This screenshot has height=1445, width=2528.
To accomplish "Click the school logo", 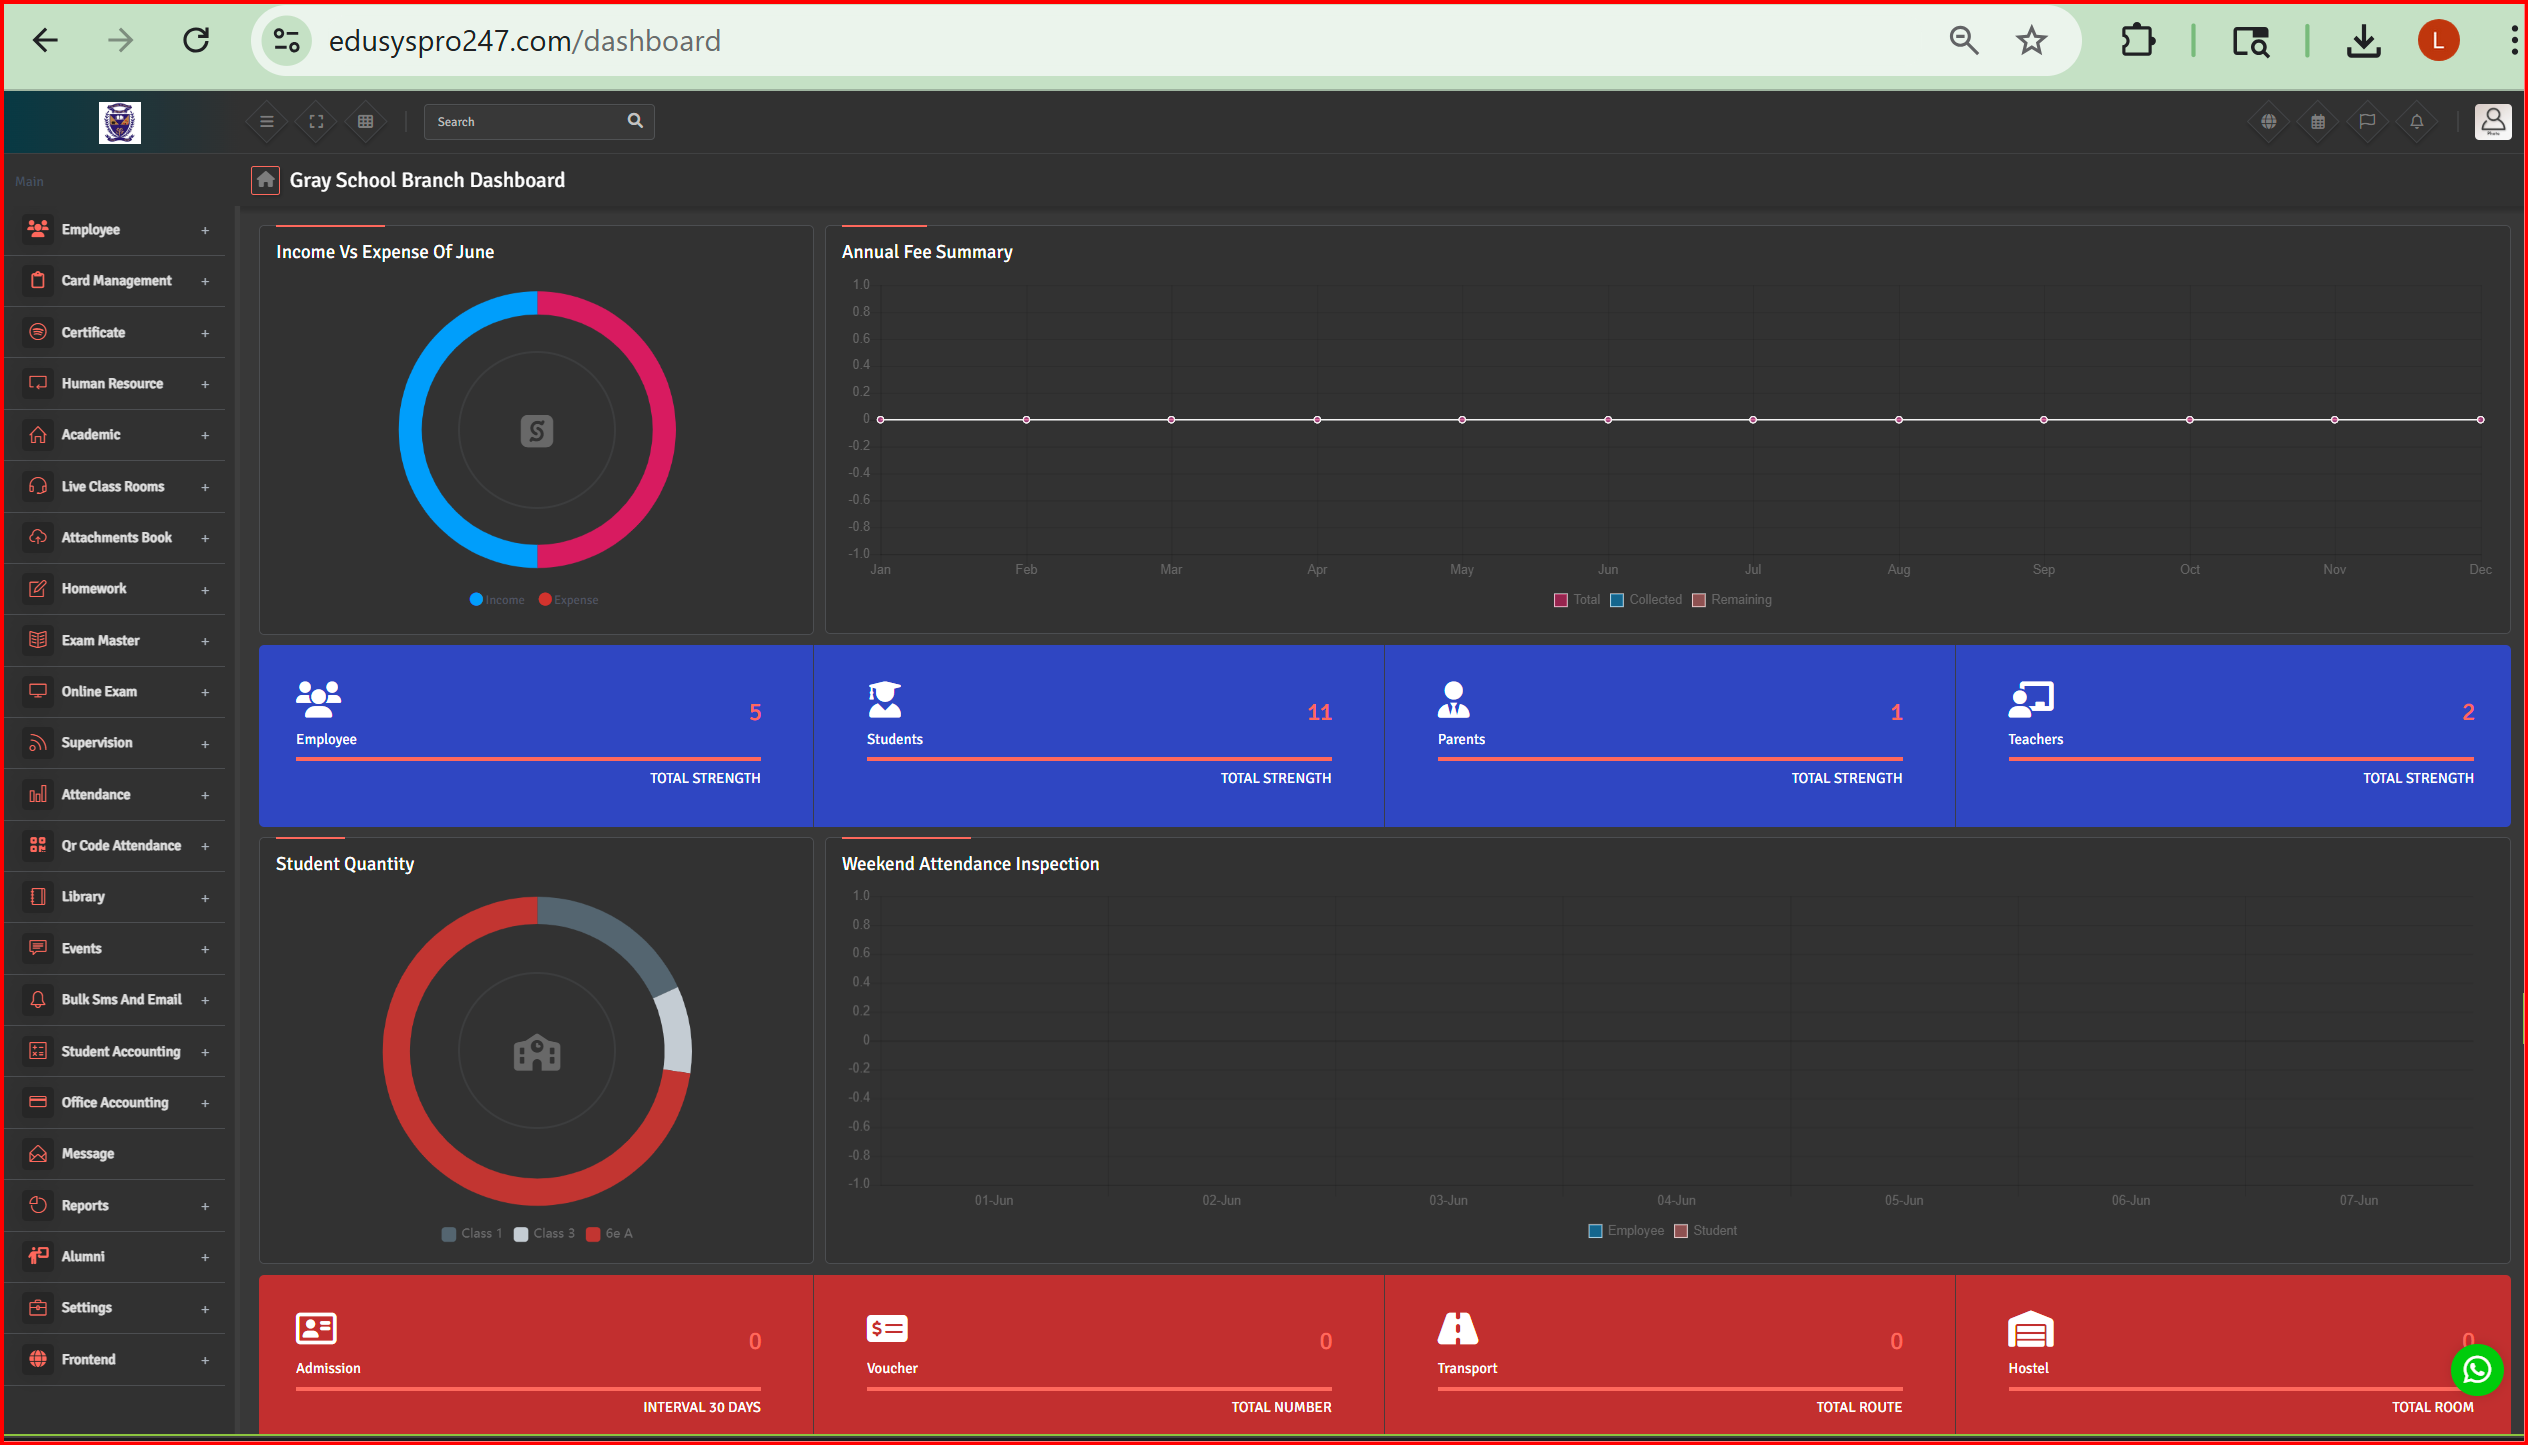I will tap(120, 122).
